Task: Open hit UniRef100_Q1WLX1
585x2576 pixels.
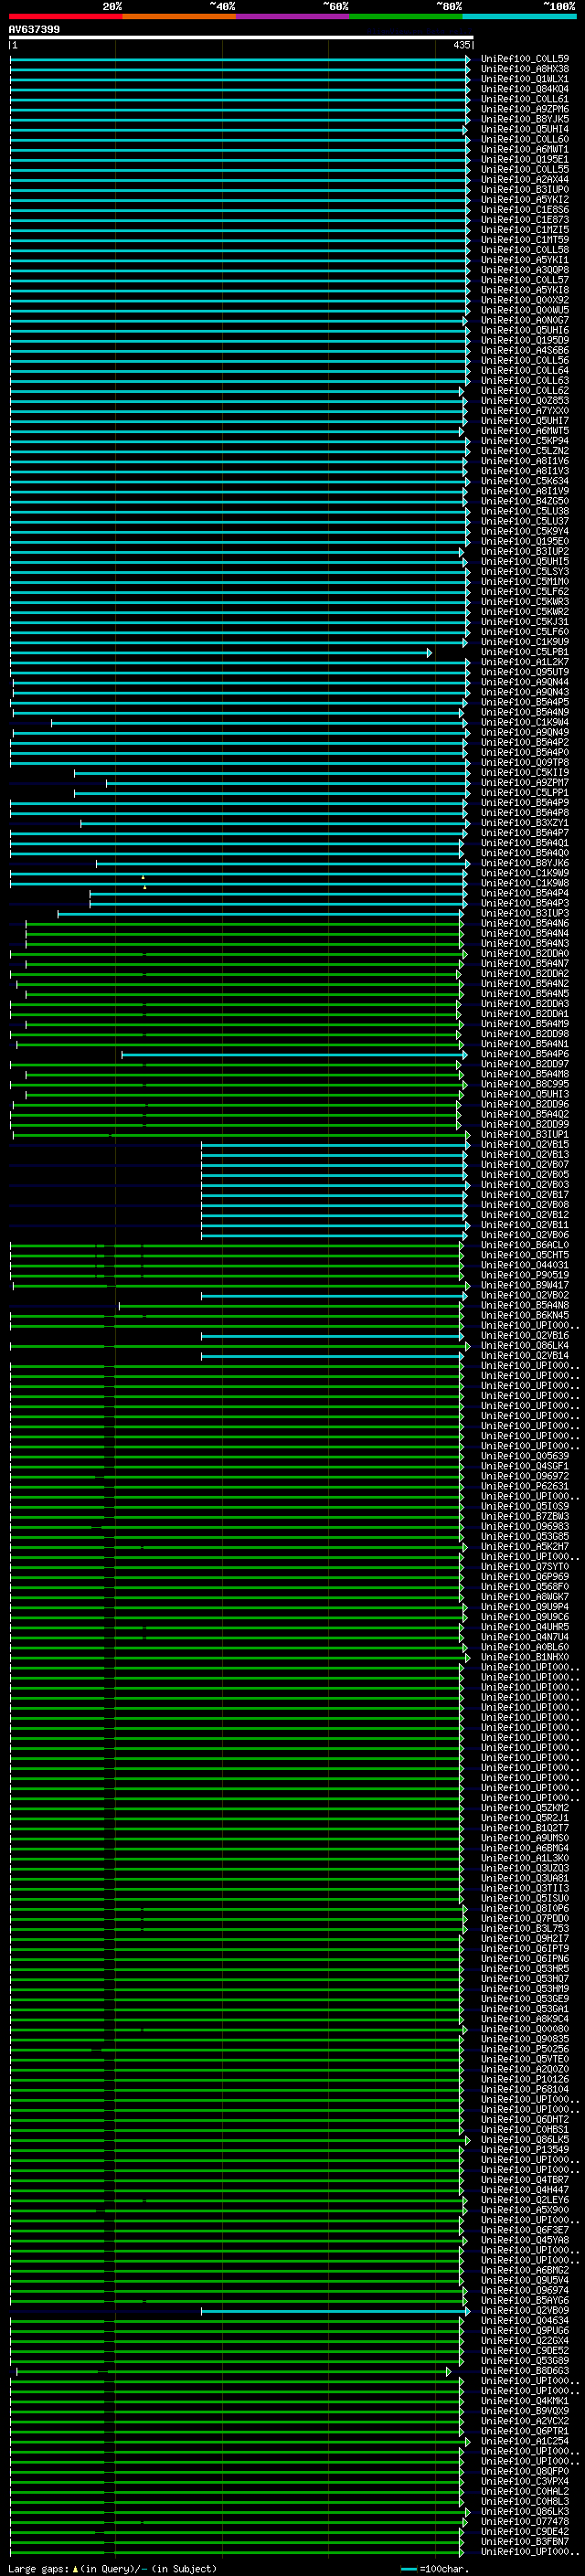Action: coord(524,79)
